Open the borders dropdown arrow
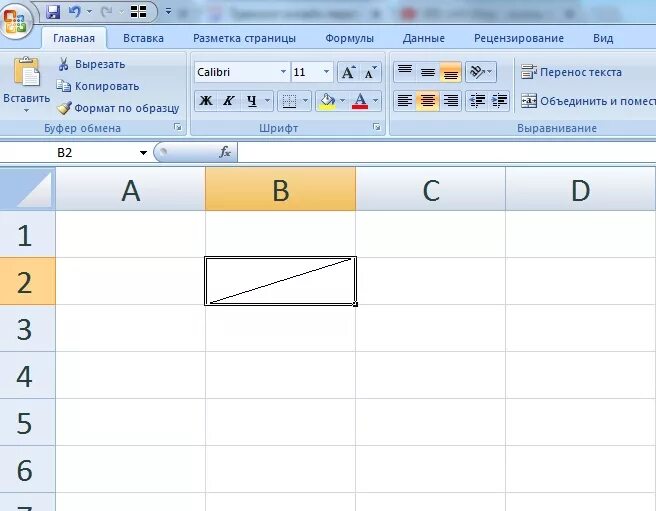The image size is (656, 511). [x=305, y=101]
